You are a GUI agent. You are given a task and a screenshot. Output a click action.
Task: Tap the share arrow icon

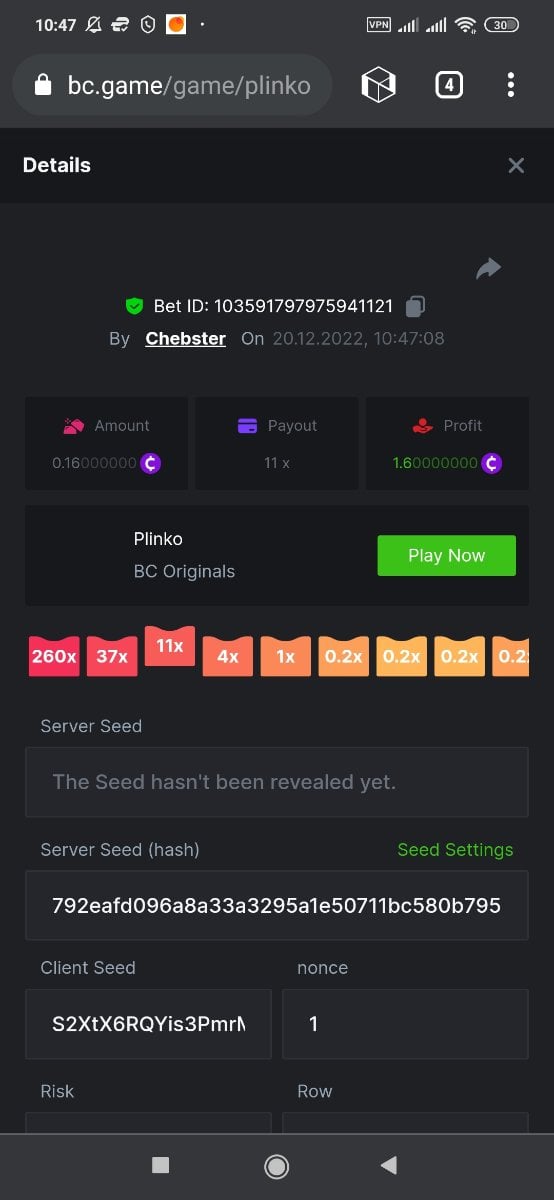(x=488, y=268)
